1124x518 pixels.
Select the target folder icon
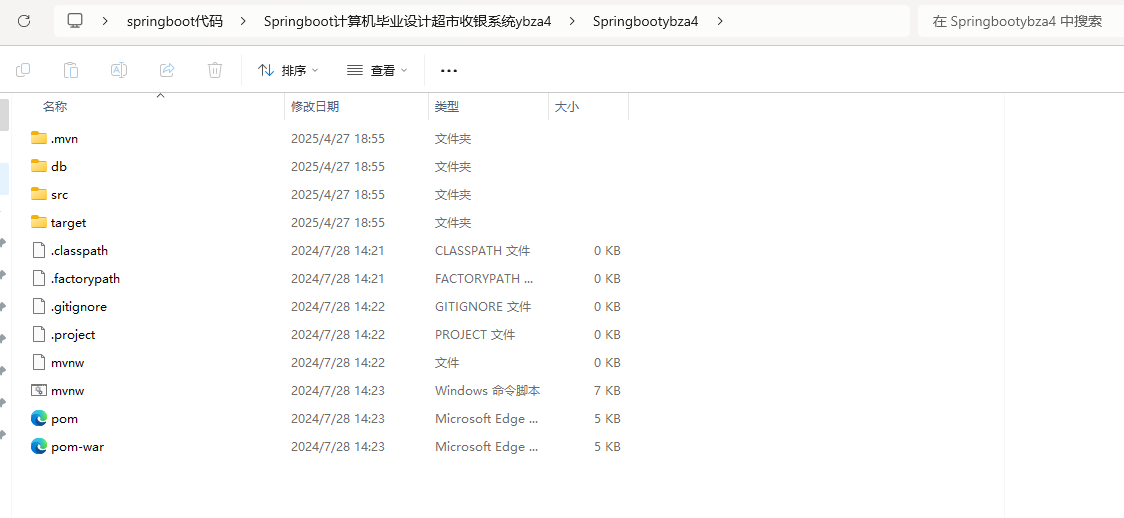coord(39,222)
